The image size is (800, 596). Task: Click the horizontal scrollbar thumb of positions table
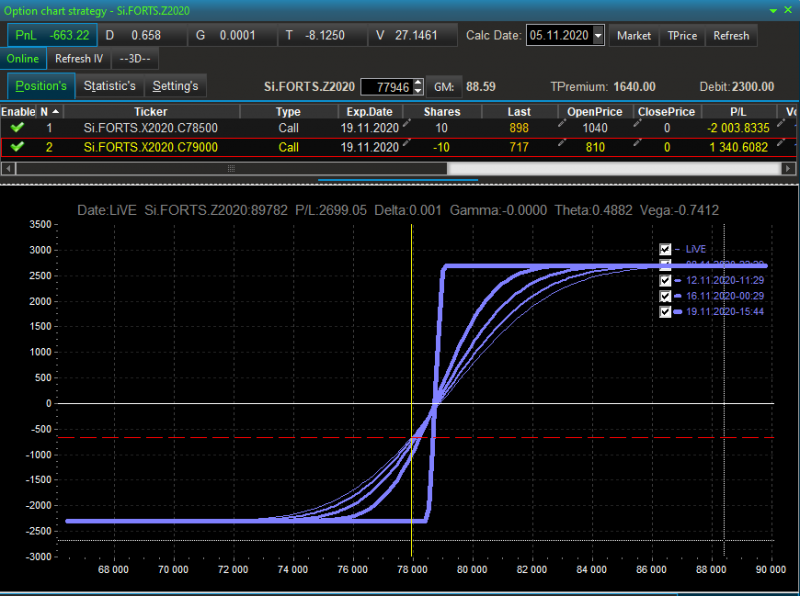232,168
